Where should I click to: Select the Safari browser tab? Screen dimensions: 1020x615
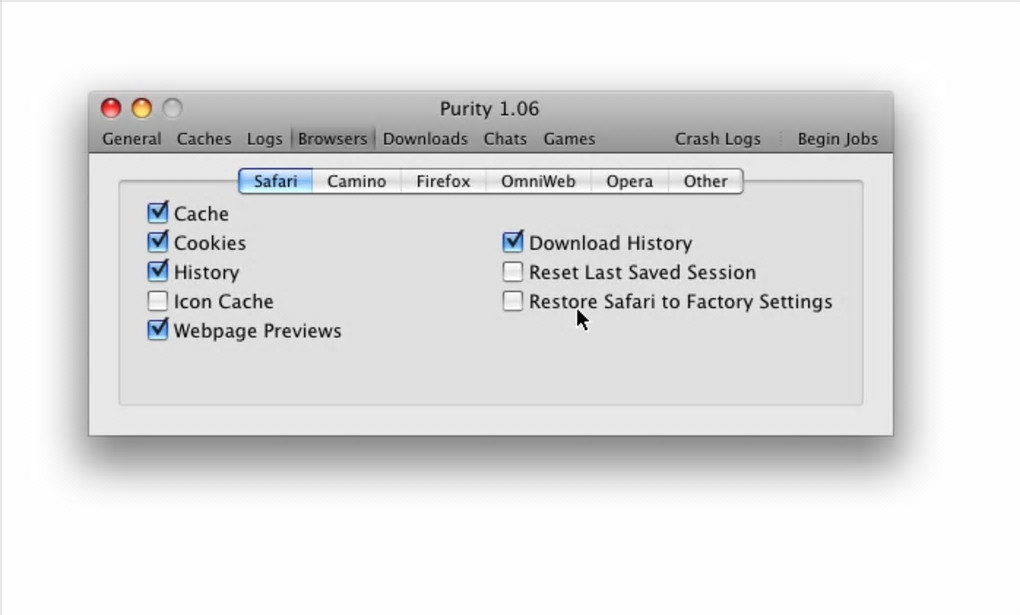pos(276,181)
